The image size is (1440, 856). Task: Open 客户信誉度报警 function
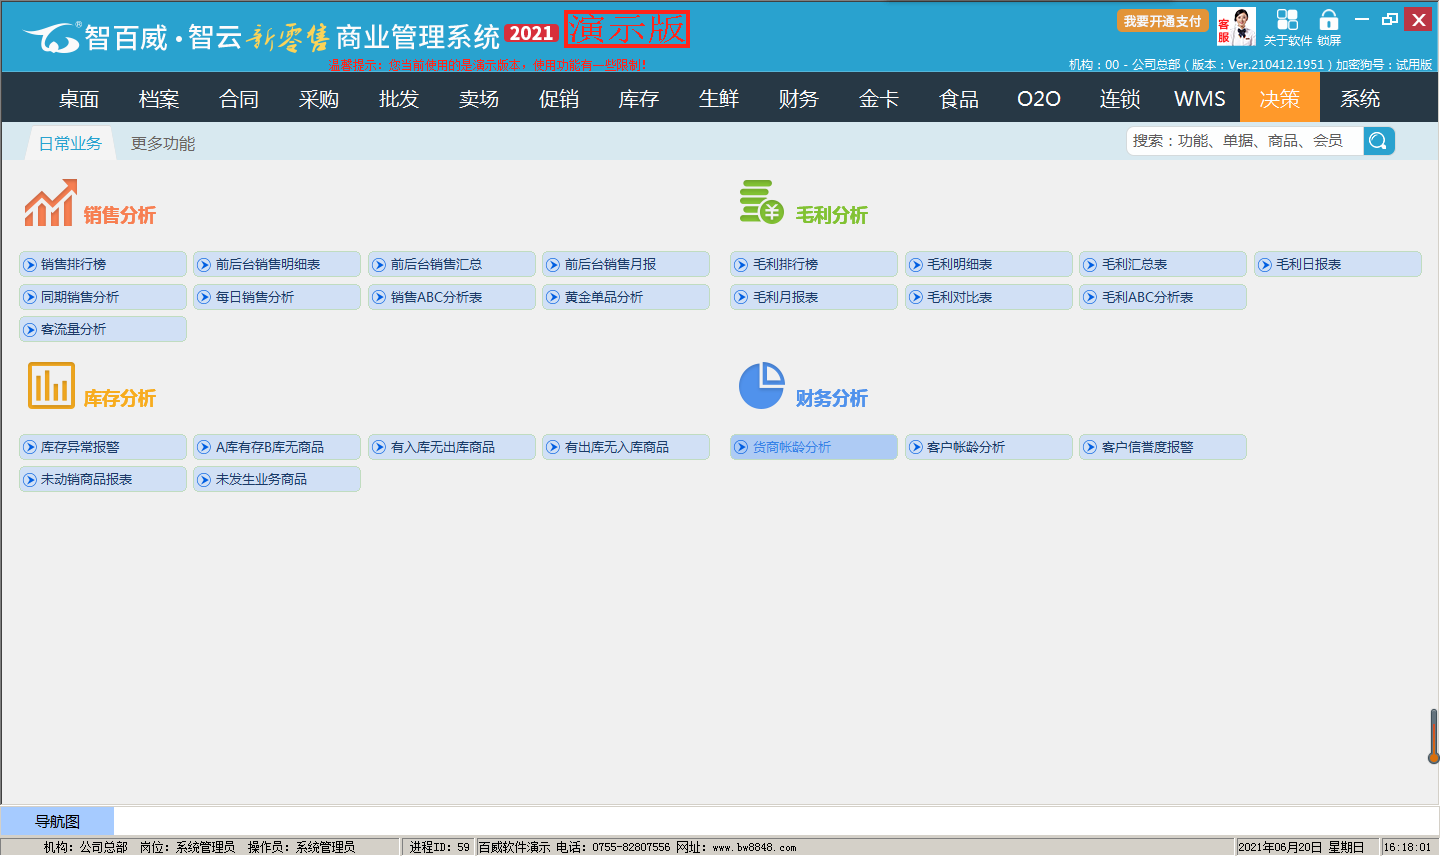pyautogui.click(x=1162, y=447)
